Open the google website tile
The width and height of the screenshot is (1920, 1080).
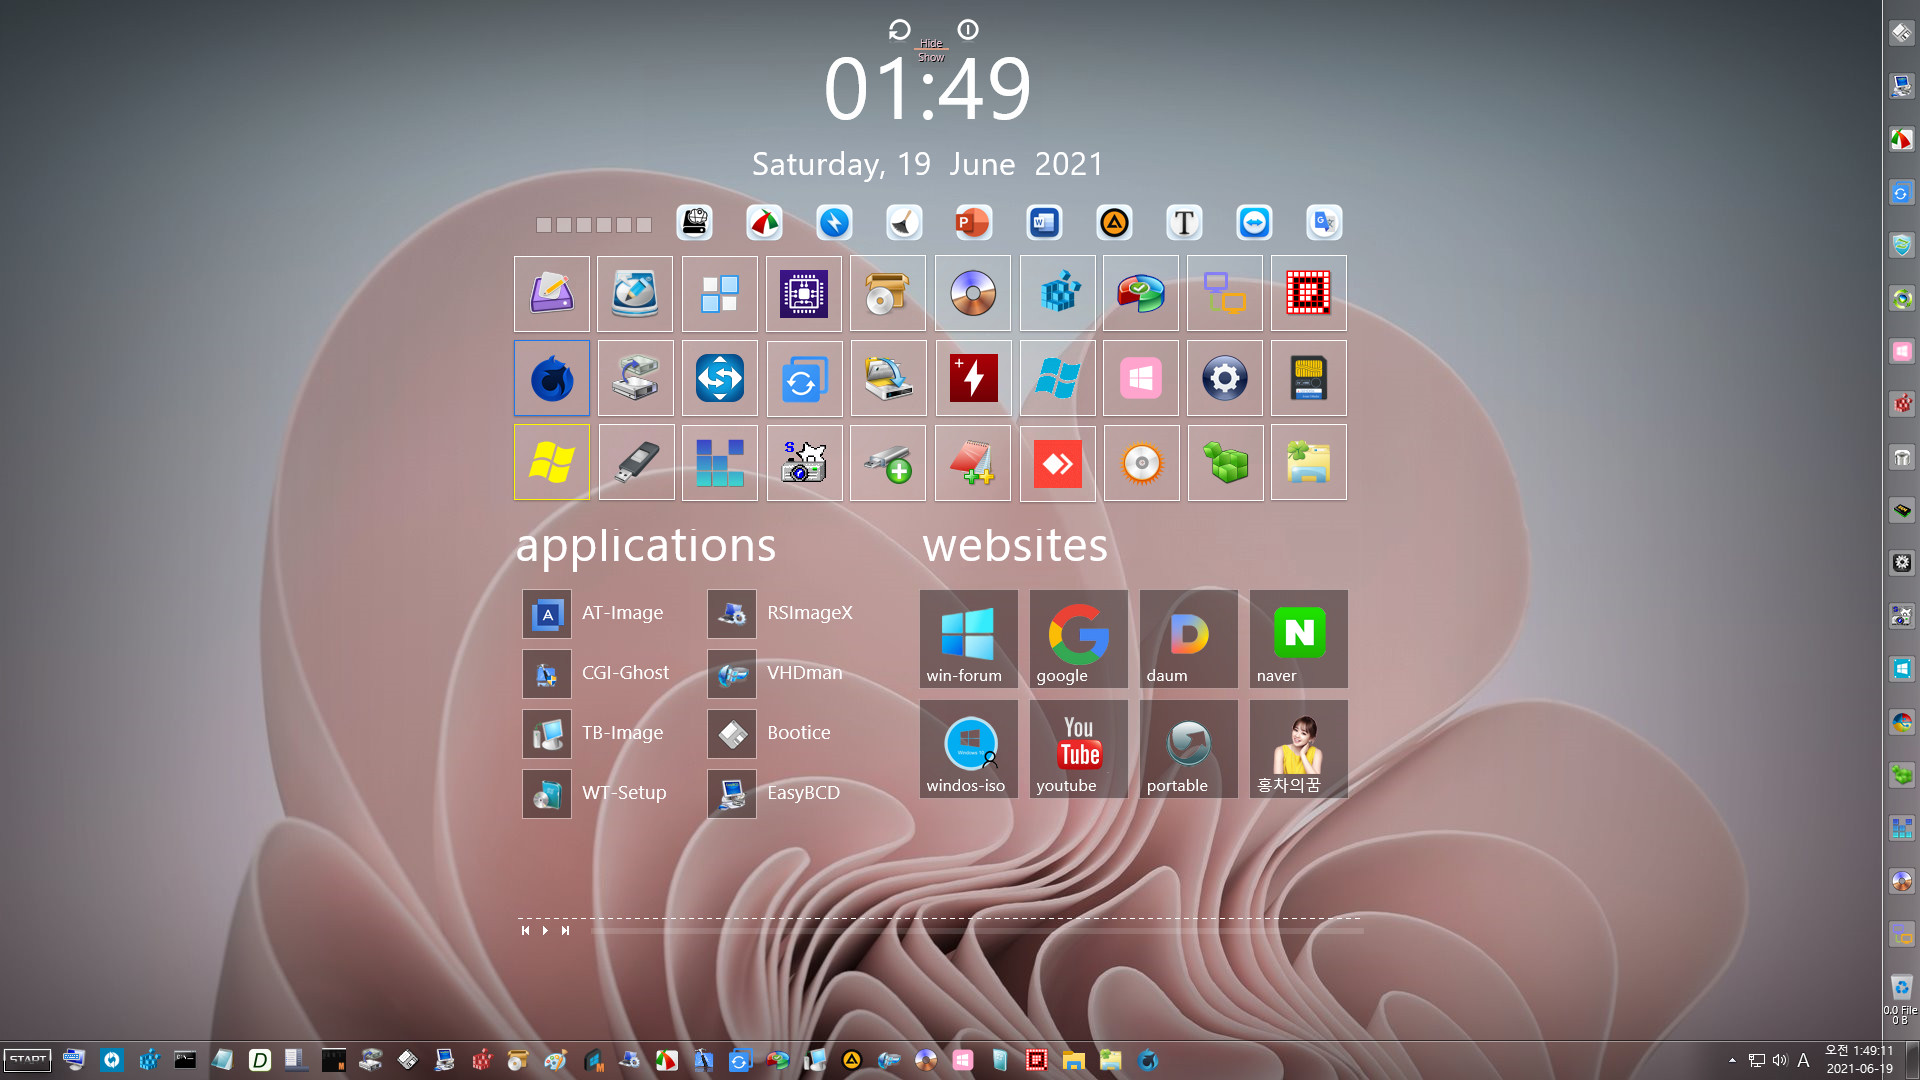[x=1078, y=638]
